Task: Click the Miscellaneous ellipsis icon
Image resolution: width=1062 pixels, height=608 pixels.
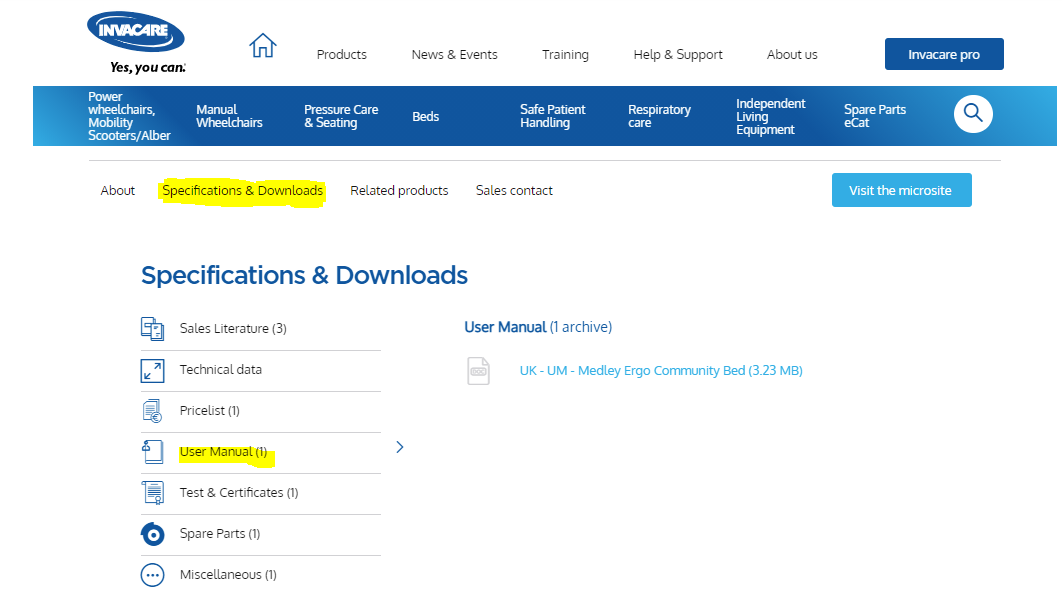Action: coord(152,574)
